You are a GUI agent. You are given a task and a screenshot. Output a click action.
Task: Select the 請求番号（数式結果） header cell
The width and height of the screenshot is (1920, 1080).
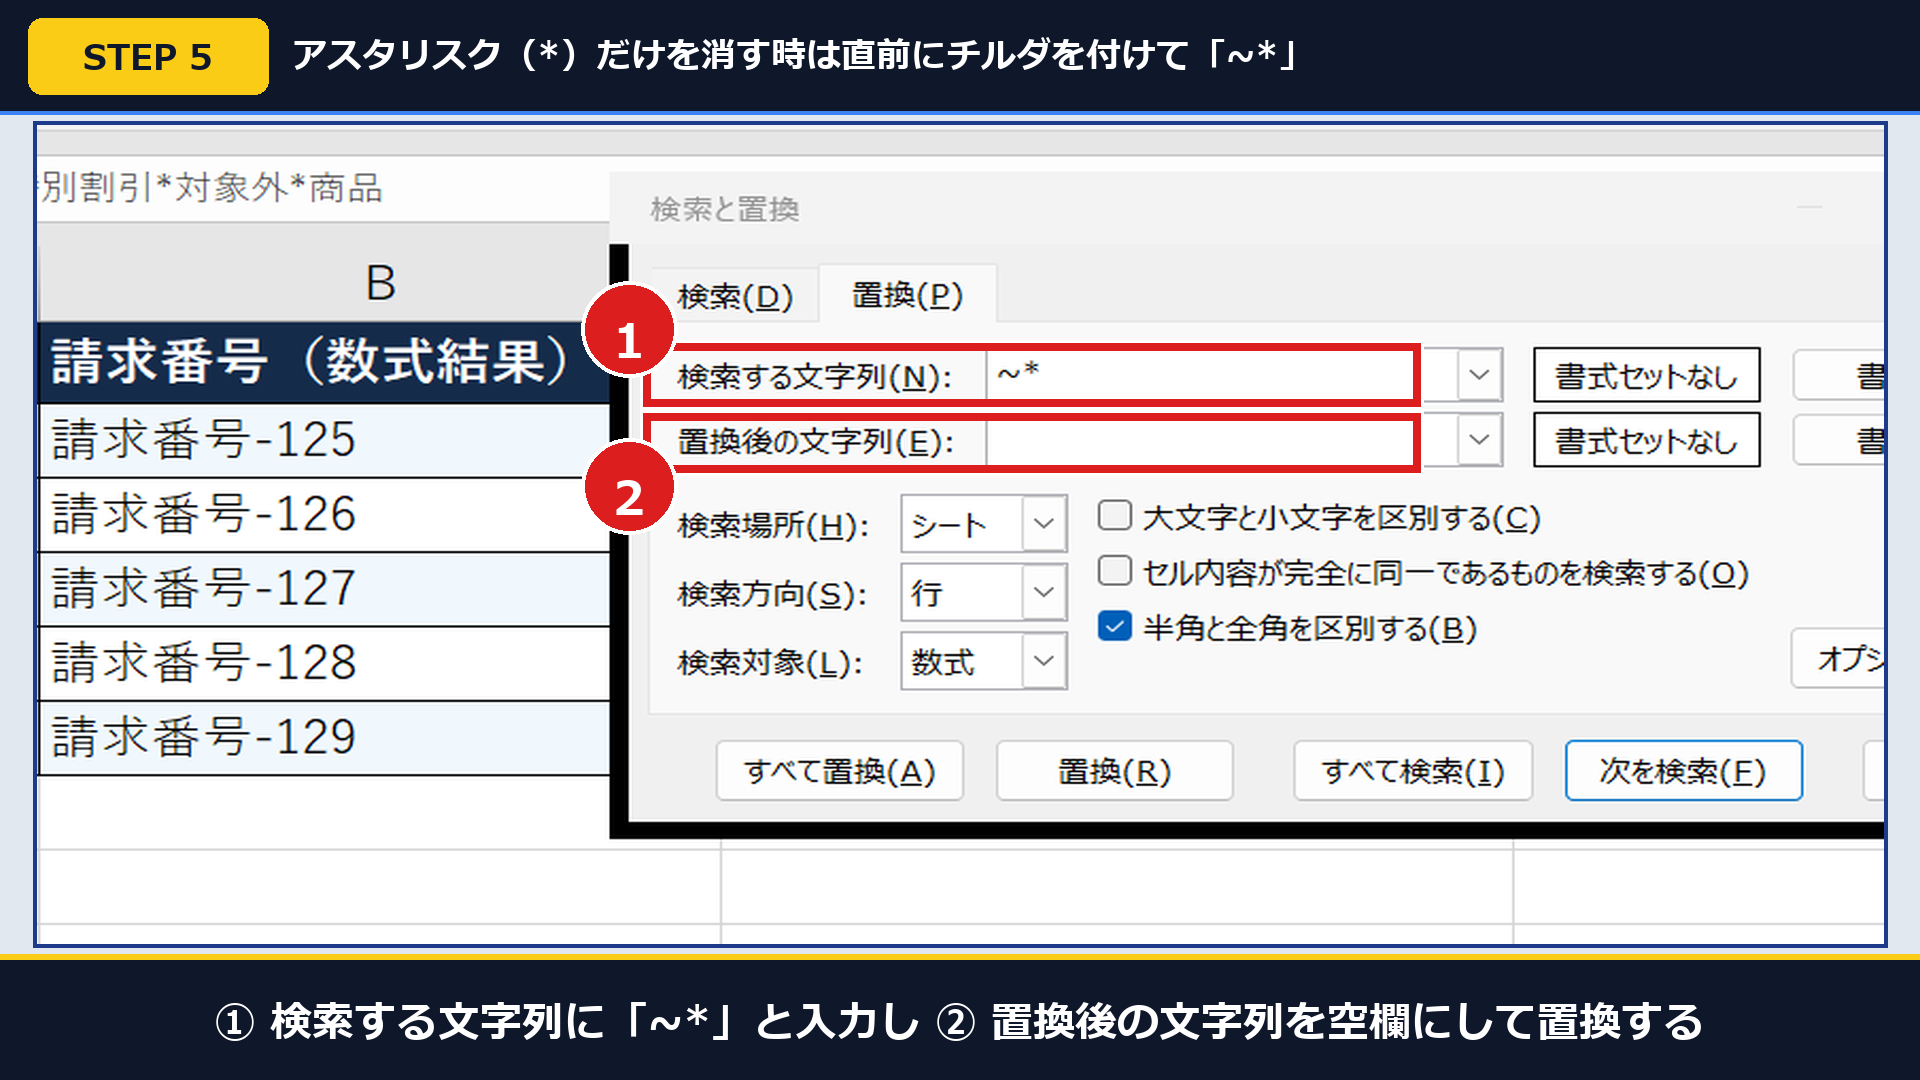coord(324,362)
